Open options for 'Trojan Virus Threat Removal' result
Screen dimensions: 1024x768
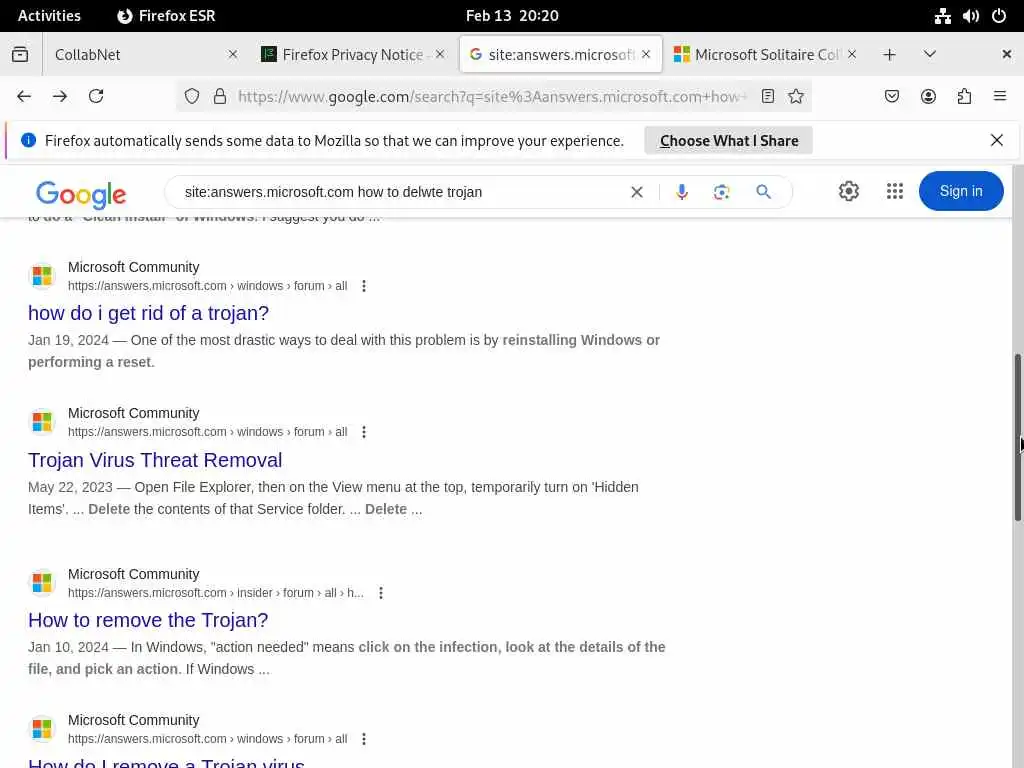coord(364,432)
